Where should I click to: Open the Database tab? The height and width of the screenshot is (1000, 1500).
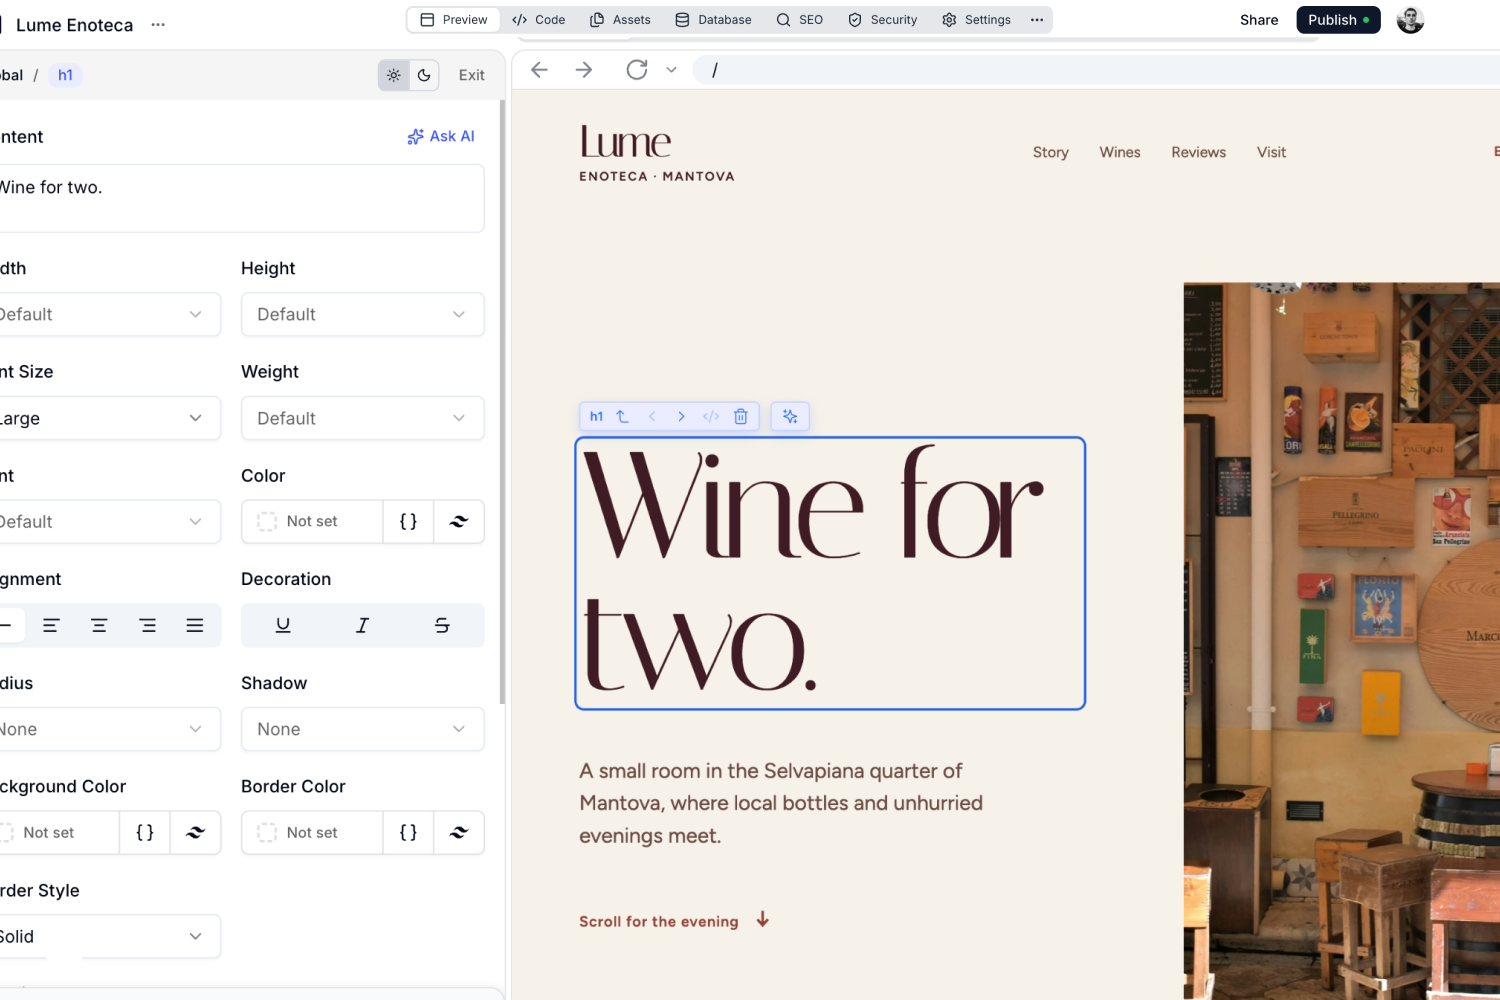pos(713,20)
